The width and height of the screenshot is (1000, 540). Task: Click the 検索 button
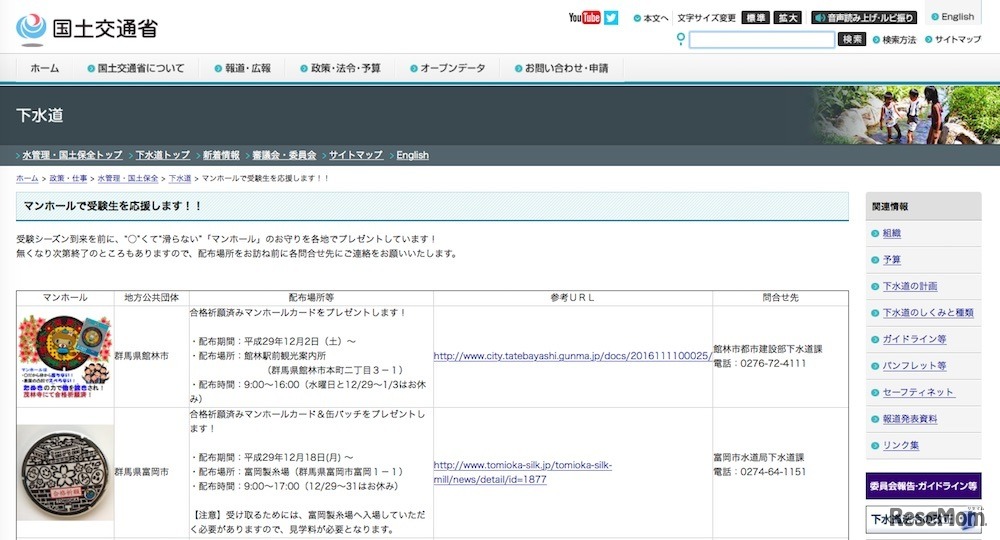coord(852,39)
